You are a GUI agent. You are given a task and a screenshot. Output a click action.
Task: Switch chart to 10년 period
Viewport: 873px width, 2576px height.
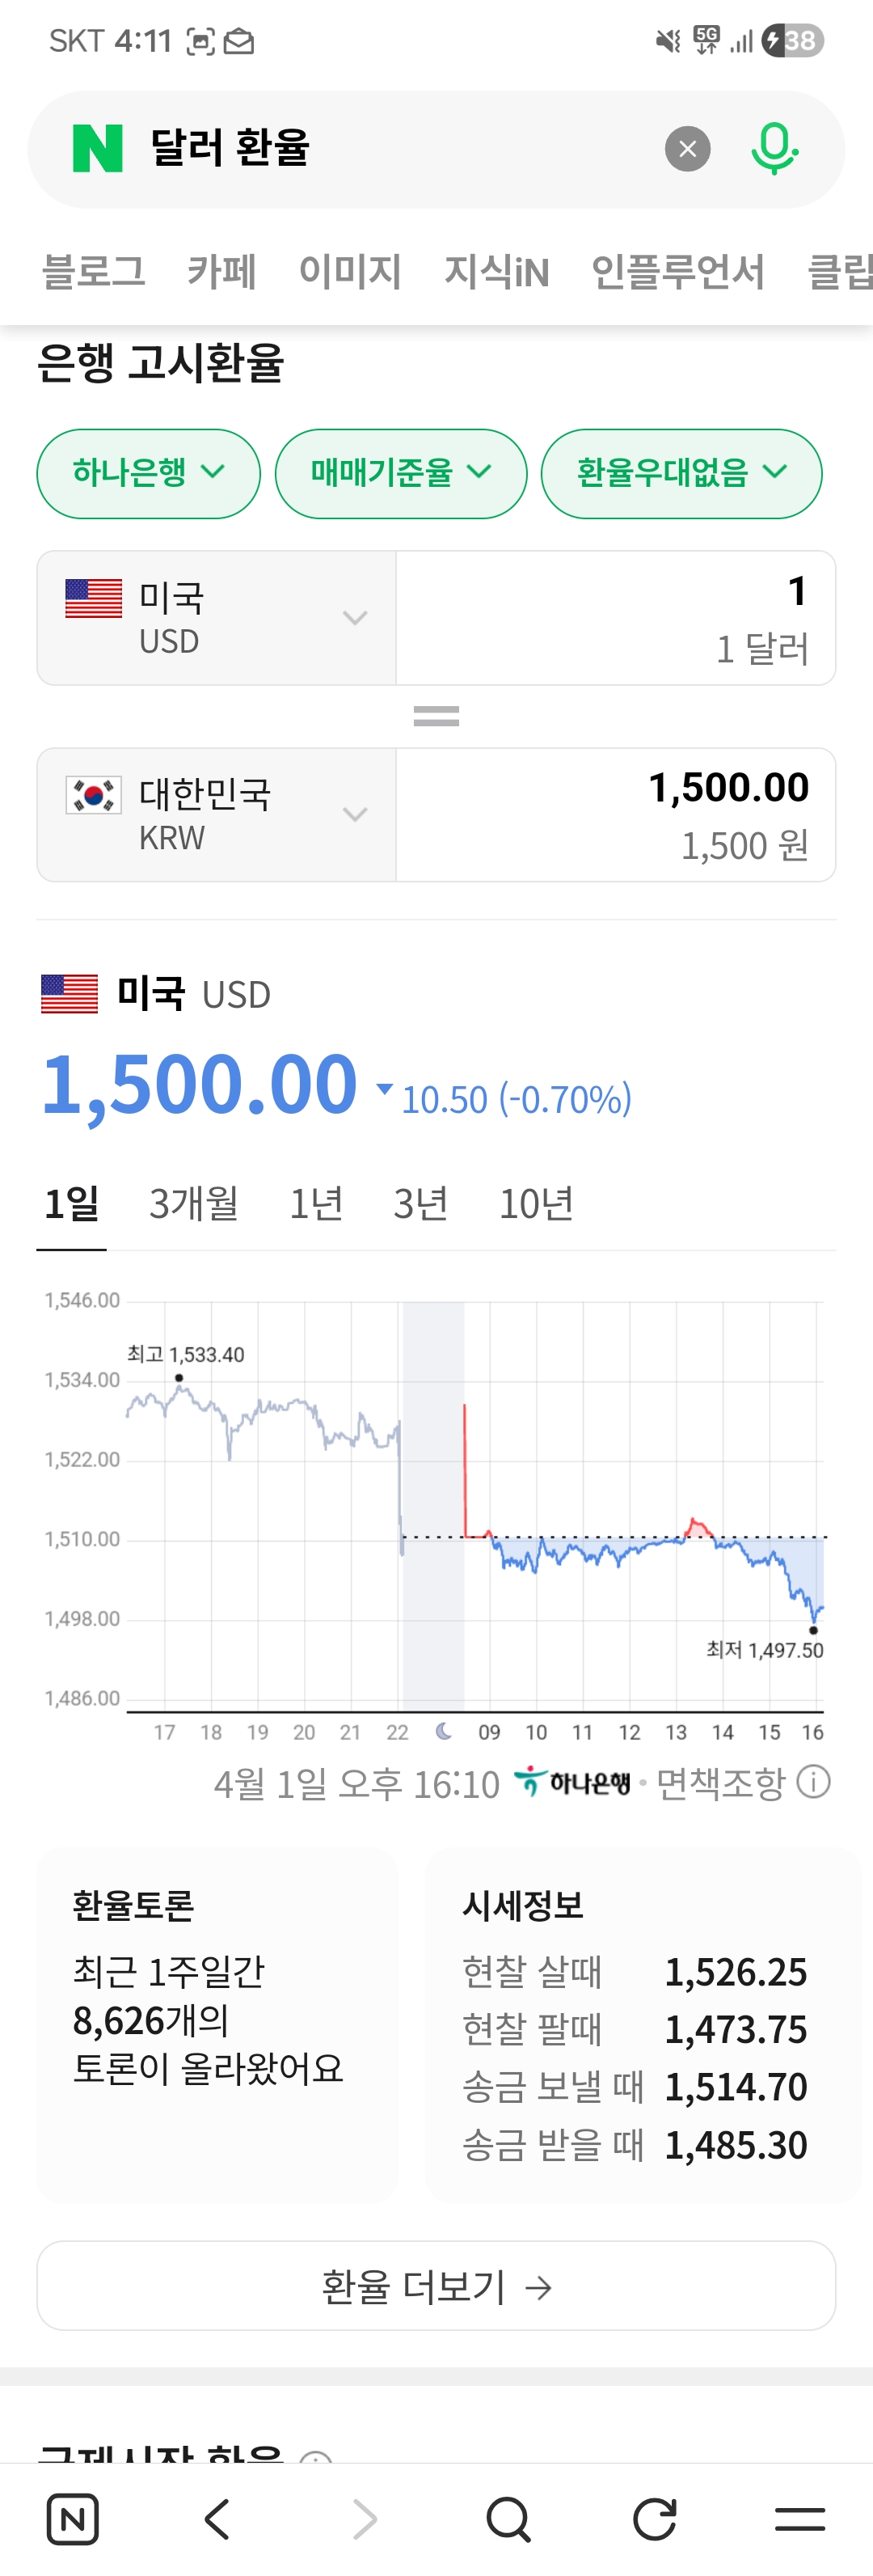pyautogui.click(x=536, y=1203)
